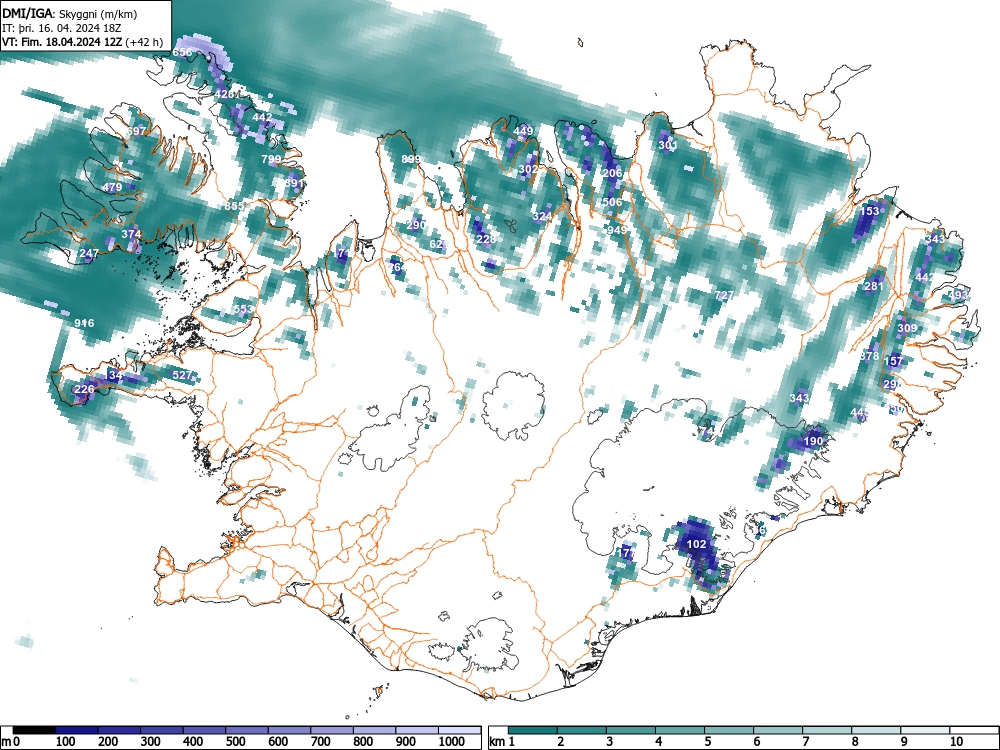Click the 656 visibility value on the map
Screen dimensions: 1000x750
[x=182, y=52]
